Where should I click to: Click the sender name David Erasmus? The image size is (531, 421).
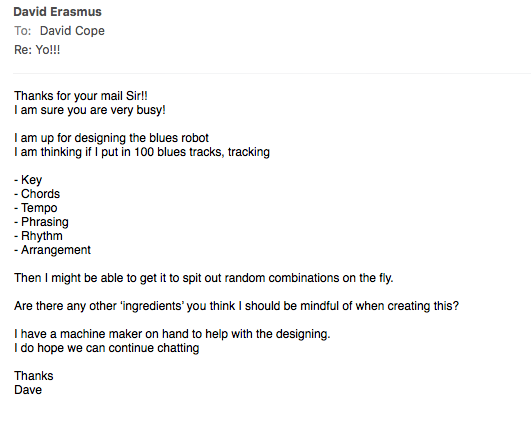click(57, 12)
